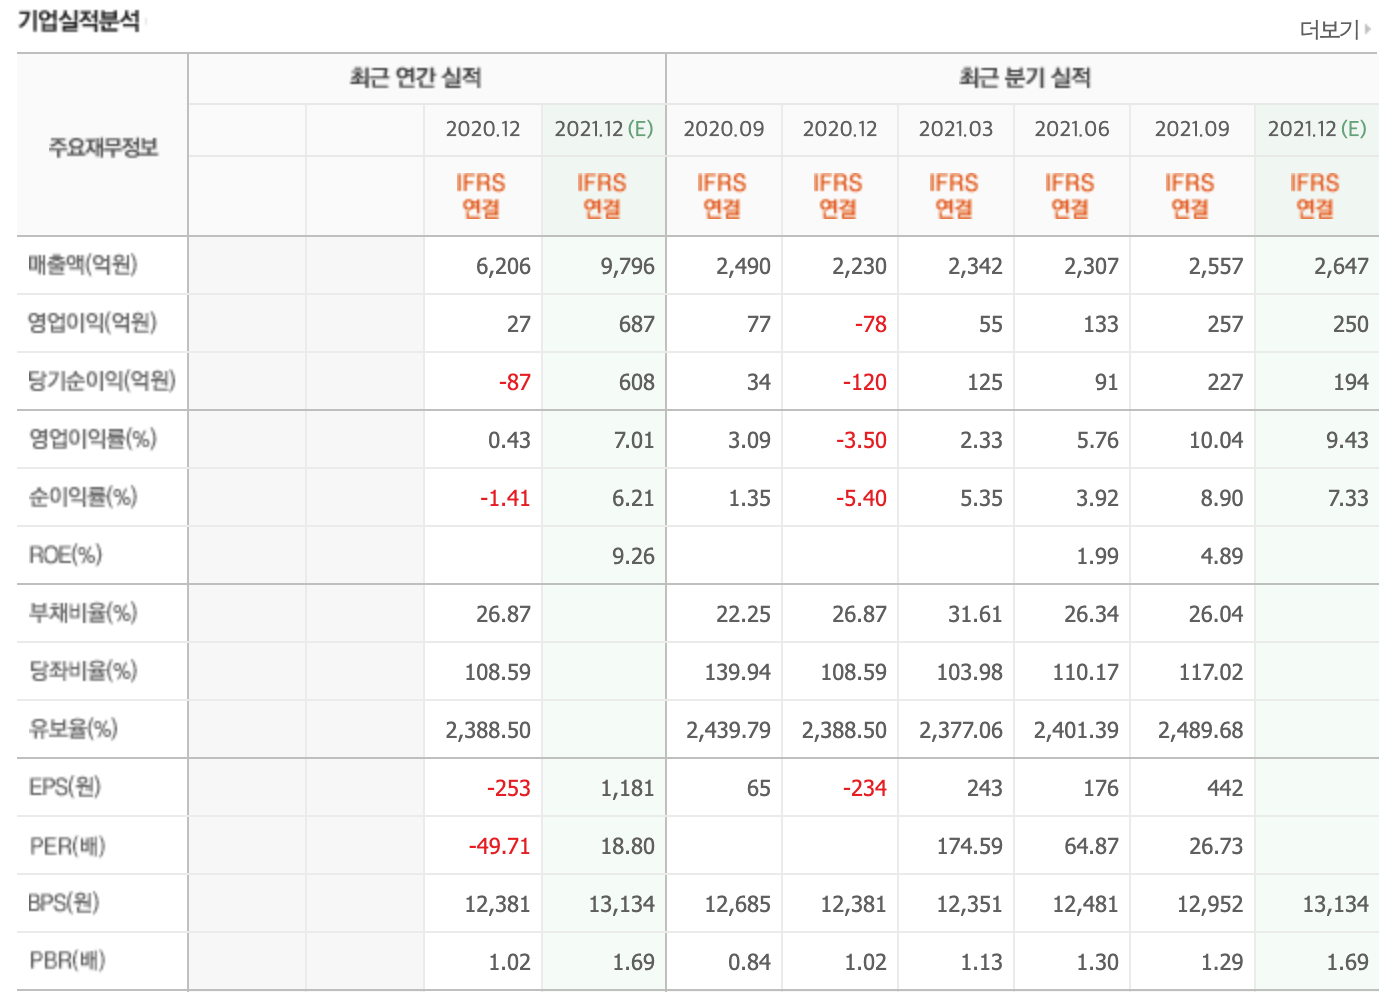Viewport: 1396px width, 992px height.
Task: Click annual sales value 6,206
Action: [503, 267]
